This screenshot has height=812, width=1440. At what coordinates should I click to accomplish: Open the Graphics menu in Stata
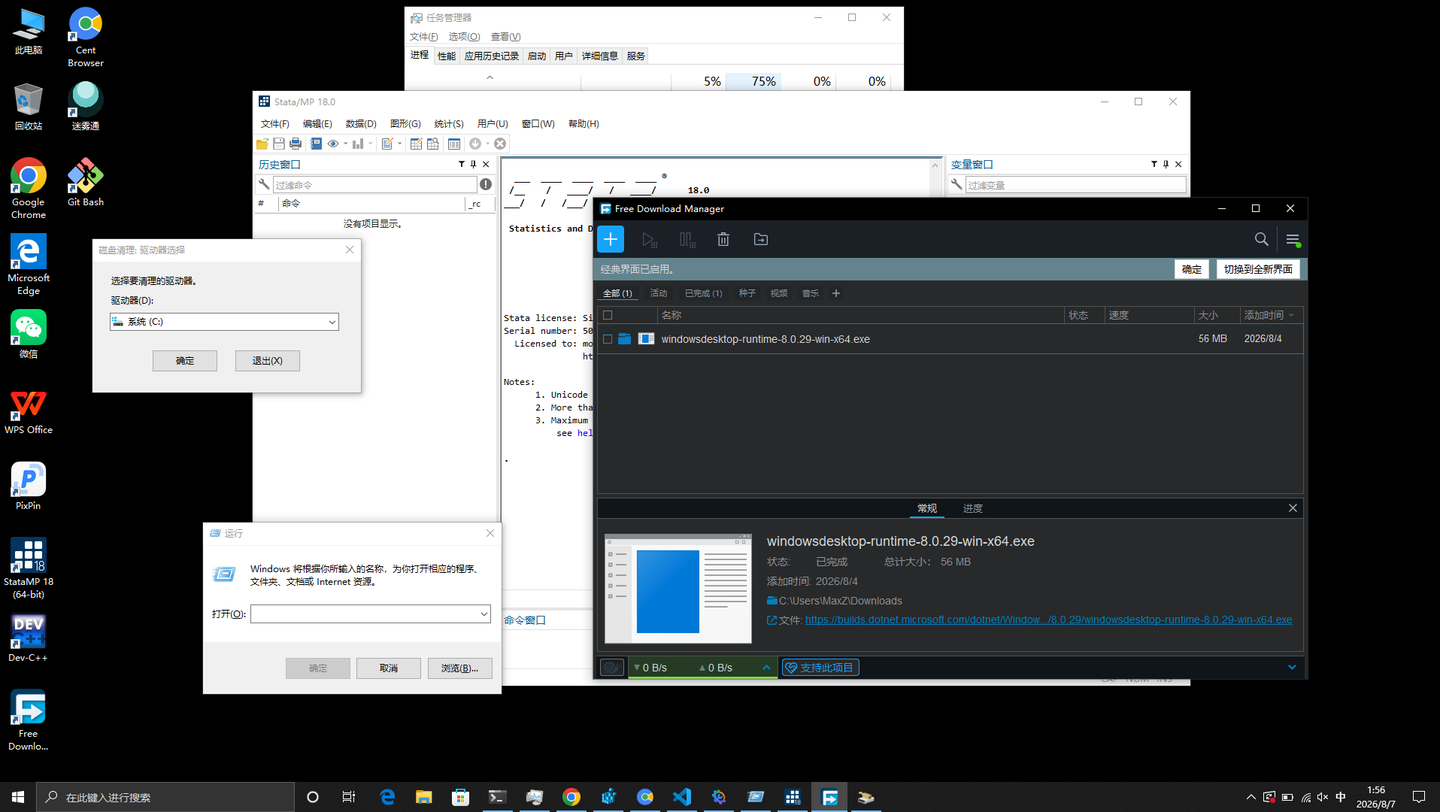coord(405,124)
